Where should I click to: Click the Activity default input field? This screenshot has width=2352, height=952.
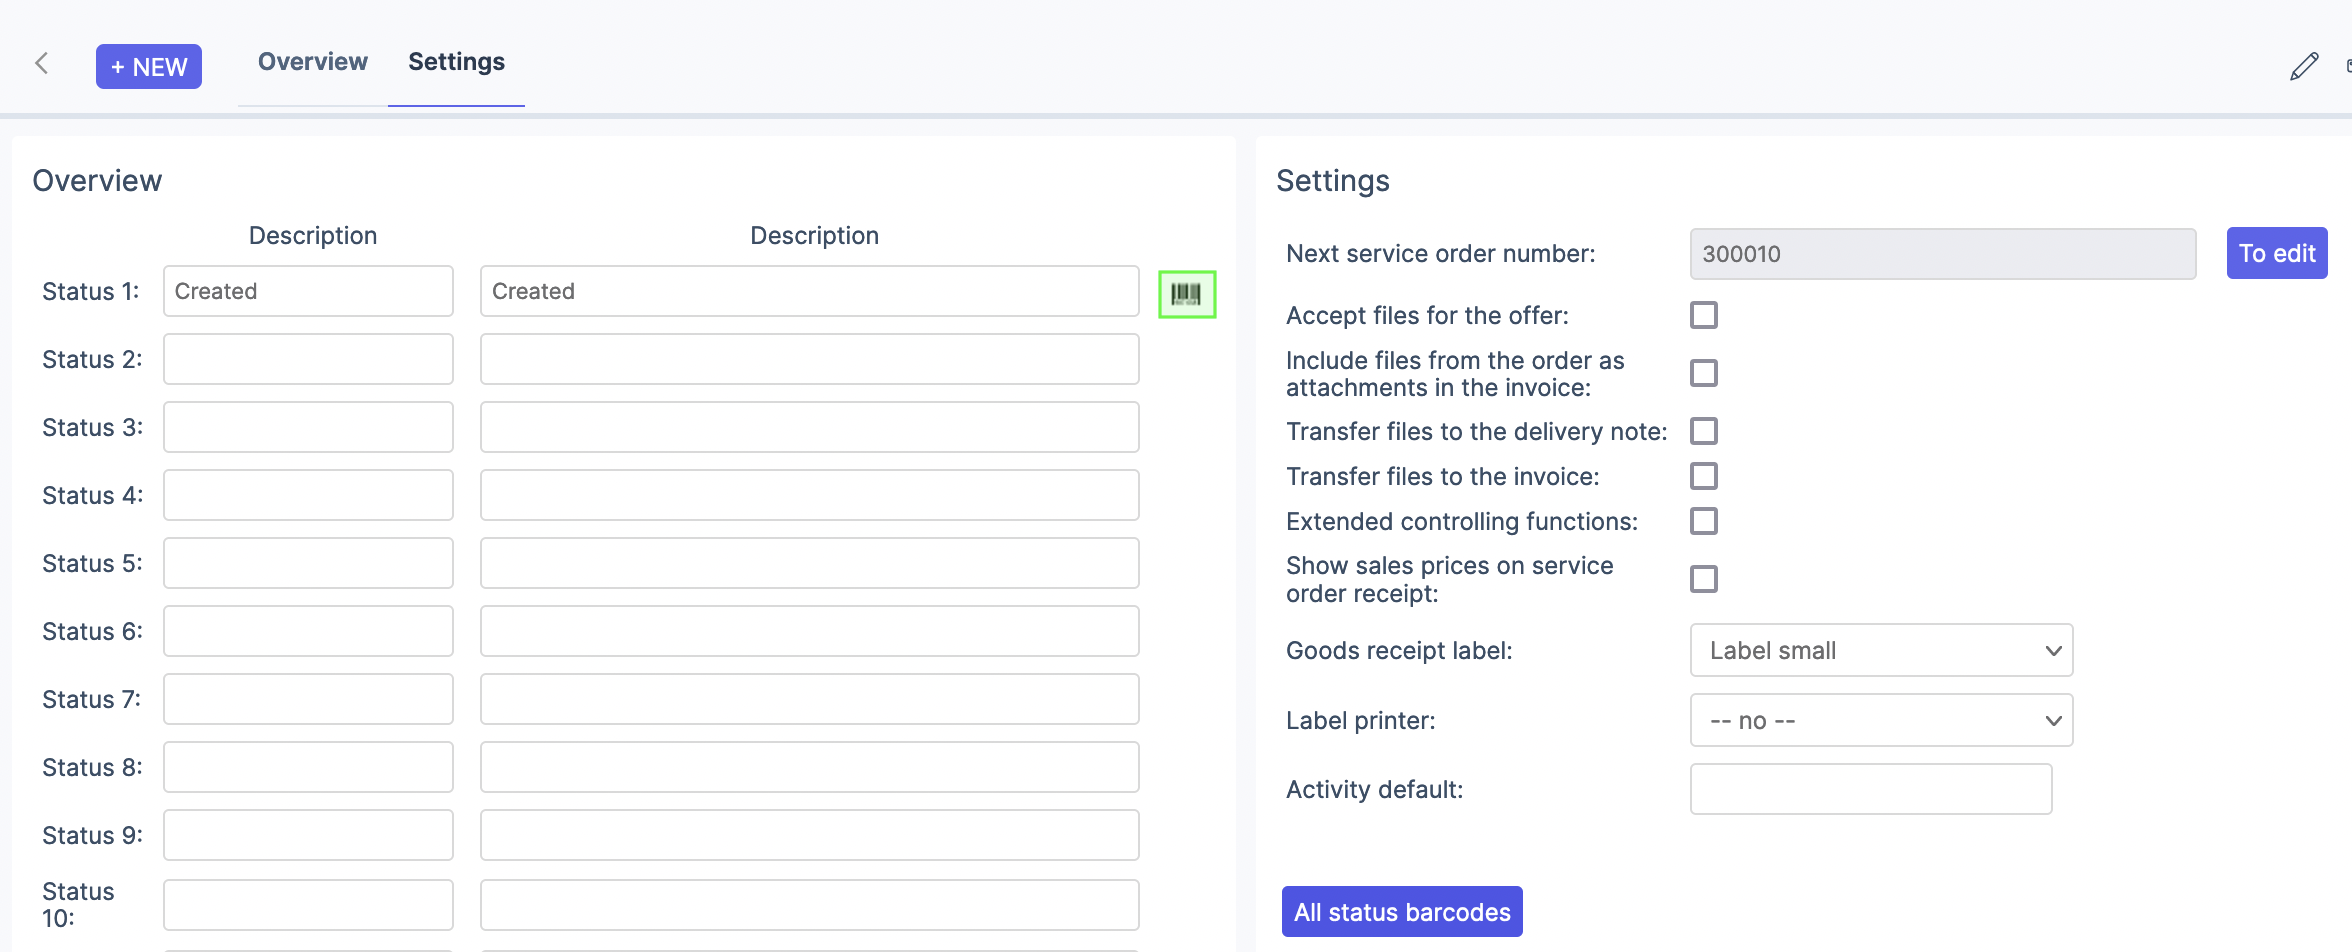point(1870,789)
